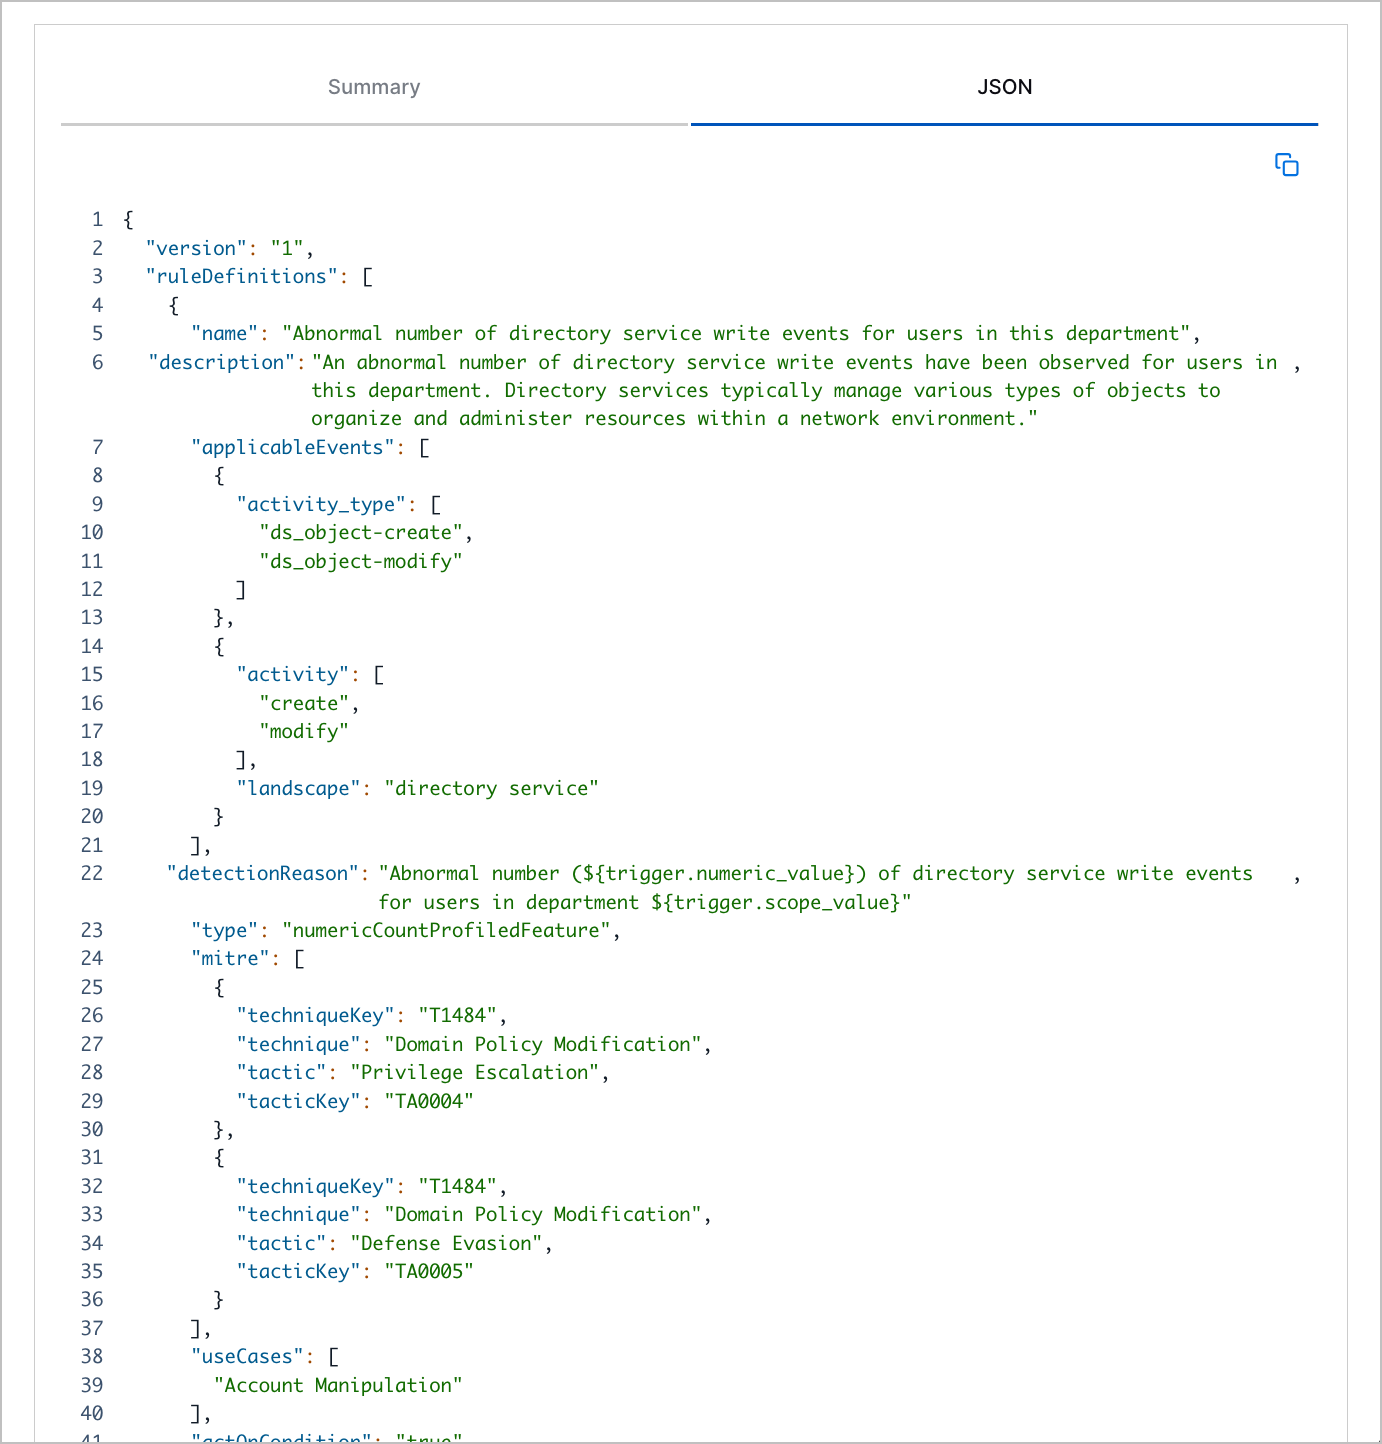Image resolution: width=1382 pixels, height=1444 pixels.
Task: Select the "applicableEvents" key
Action: tap(292, 447)
